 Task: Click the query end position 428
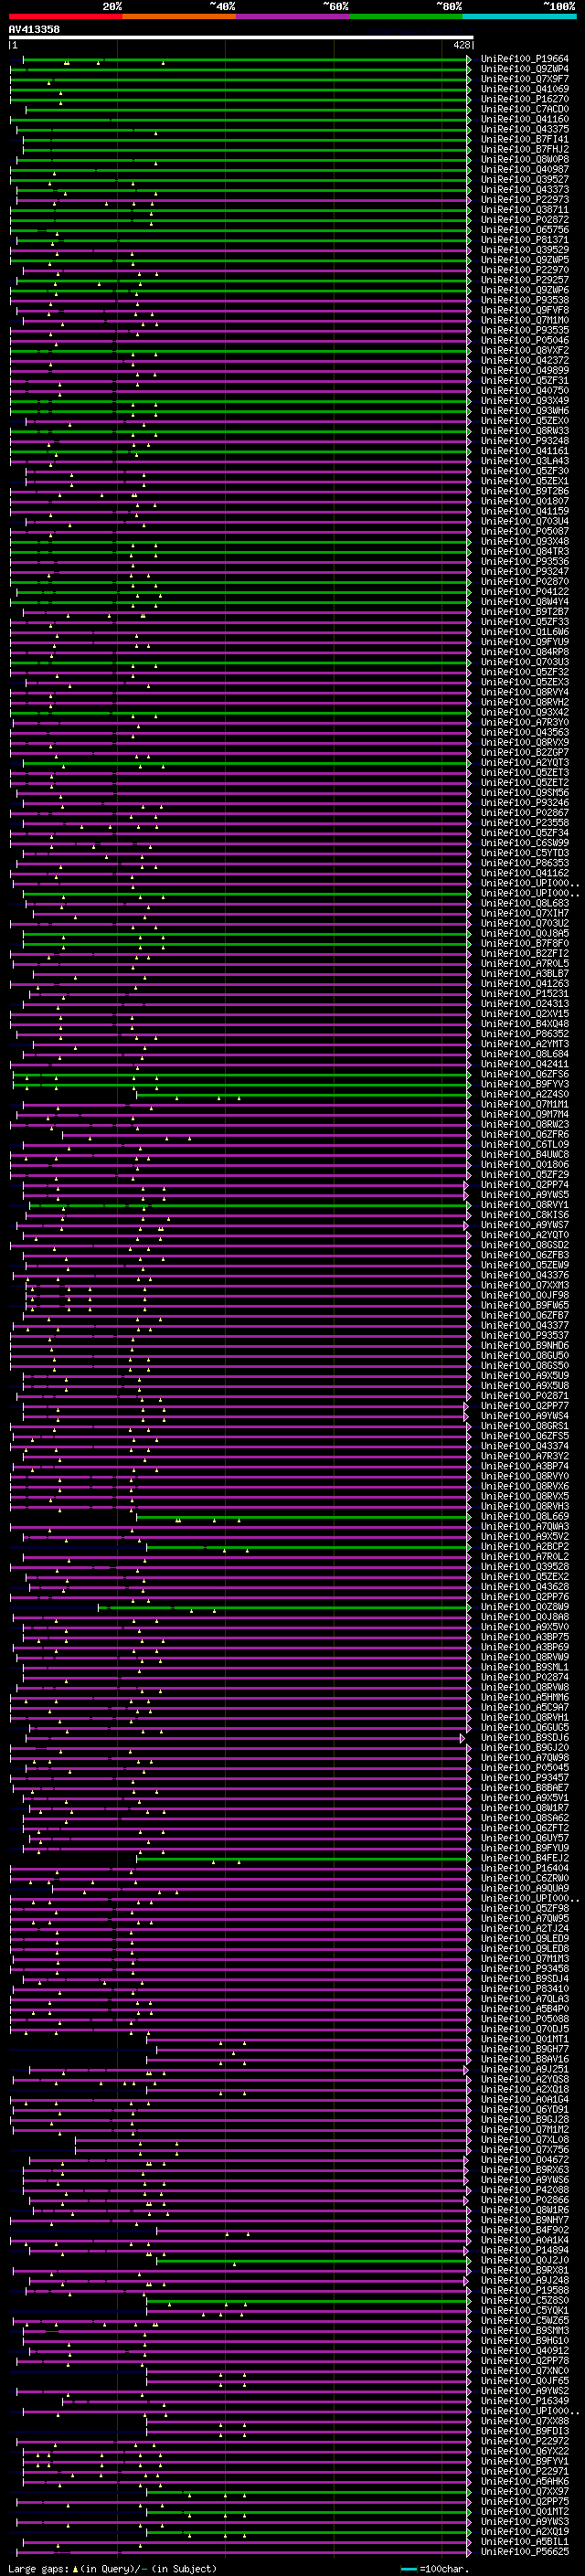click(x=461, y=45)
